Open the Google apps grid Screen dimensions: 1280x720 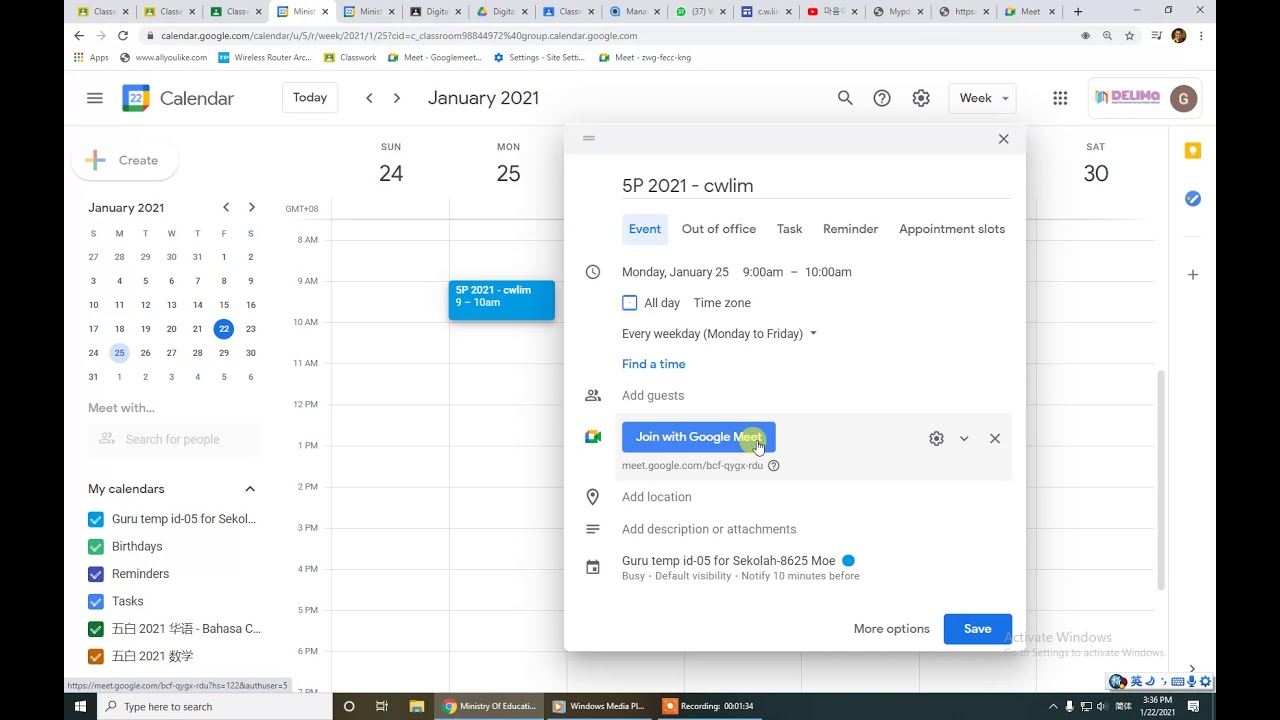[x=1060, y=98]
